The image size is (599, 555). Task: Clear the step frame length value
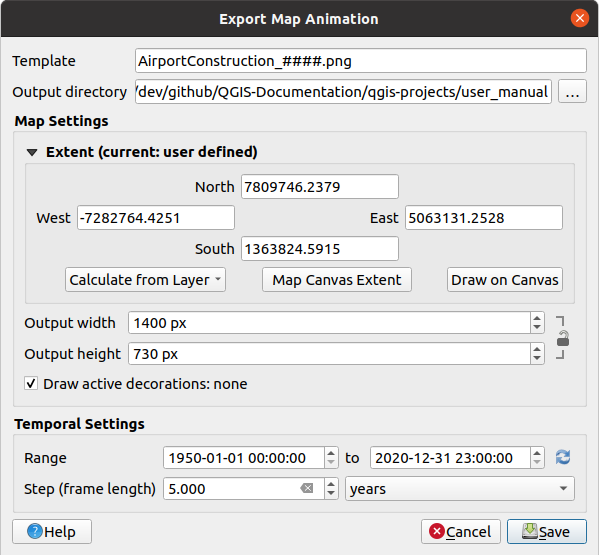(x=306, y=488)
